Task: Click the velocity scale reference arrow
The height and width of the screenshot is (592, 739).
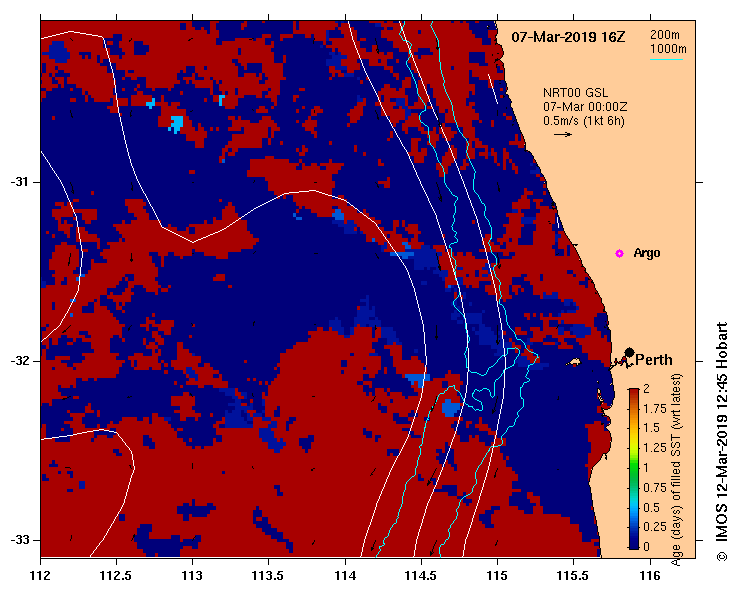Action: click(563, 134)
